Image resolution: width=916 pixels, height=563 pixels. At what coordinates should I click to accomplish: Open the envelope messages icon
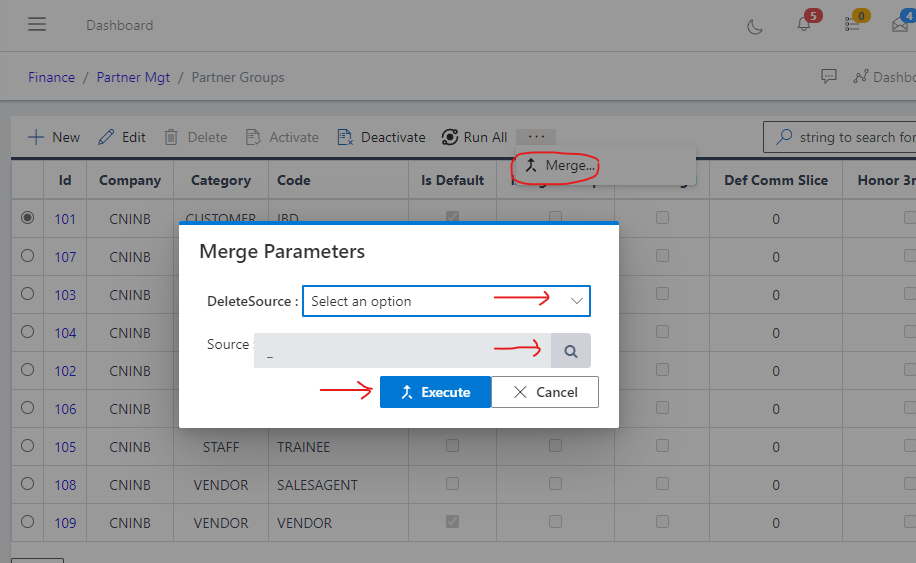tap(900, 25)
